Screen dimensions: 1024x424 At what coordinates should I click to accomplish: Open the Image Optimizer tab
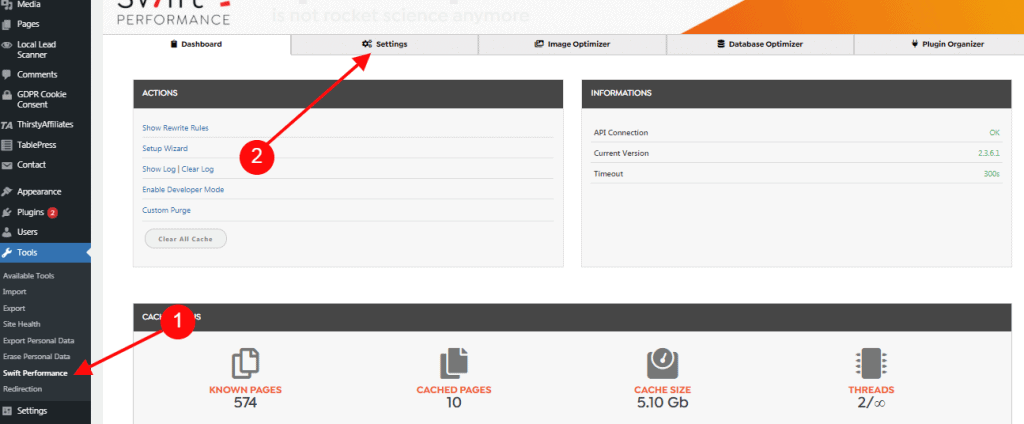pos(572,44)
